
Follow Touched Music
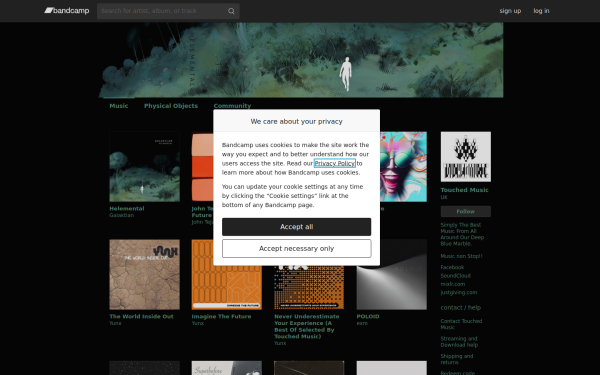(466, 212)
